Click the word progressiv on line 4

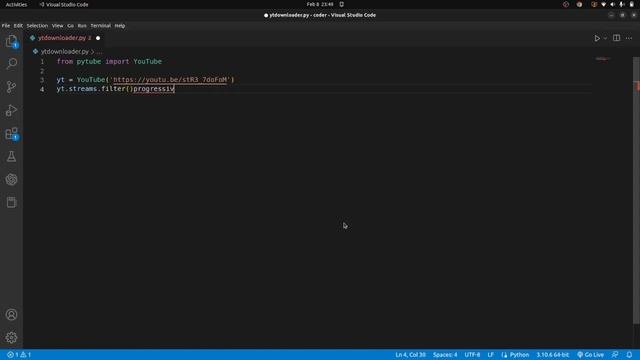(154, 89)
